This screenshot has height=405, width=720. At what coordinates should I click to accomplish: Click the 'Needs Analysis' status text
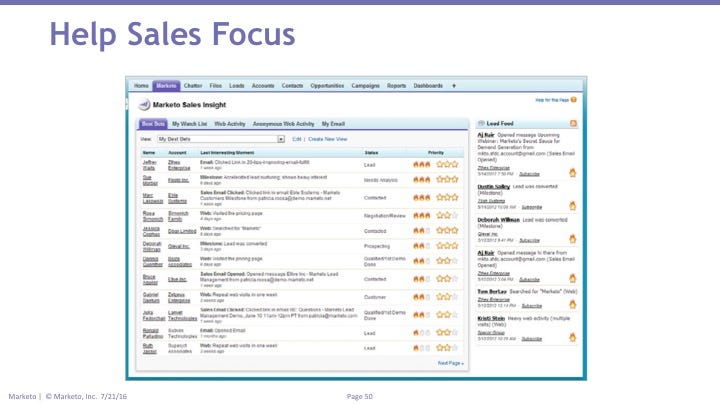tap(380, 180)
